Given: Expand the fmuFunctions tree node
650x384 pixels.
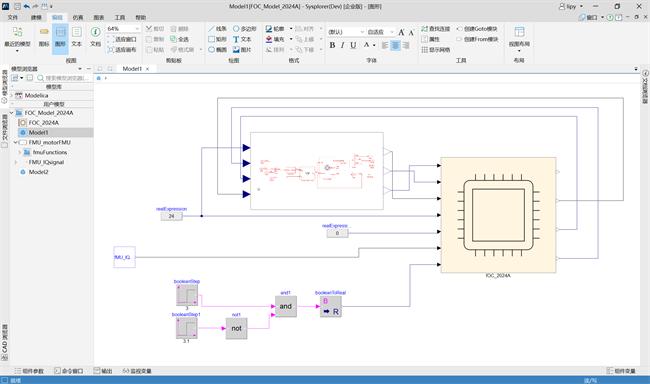Looking at the screenshot, I should (19, 152).
